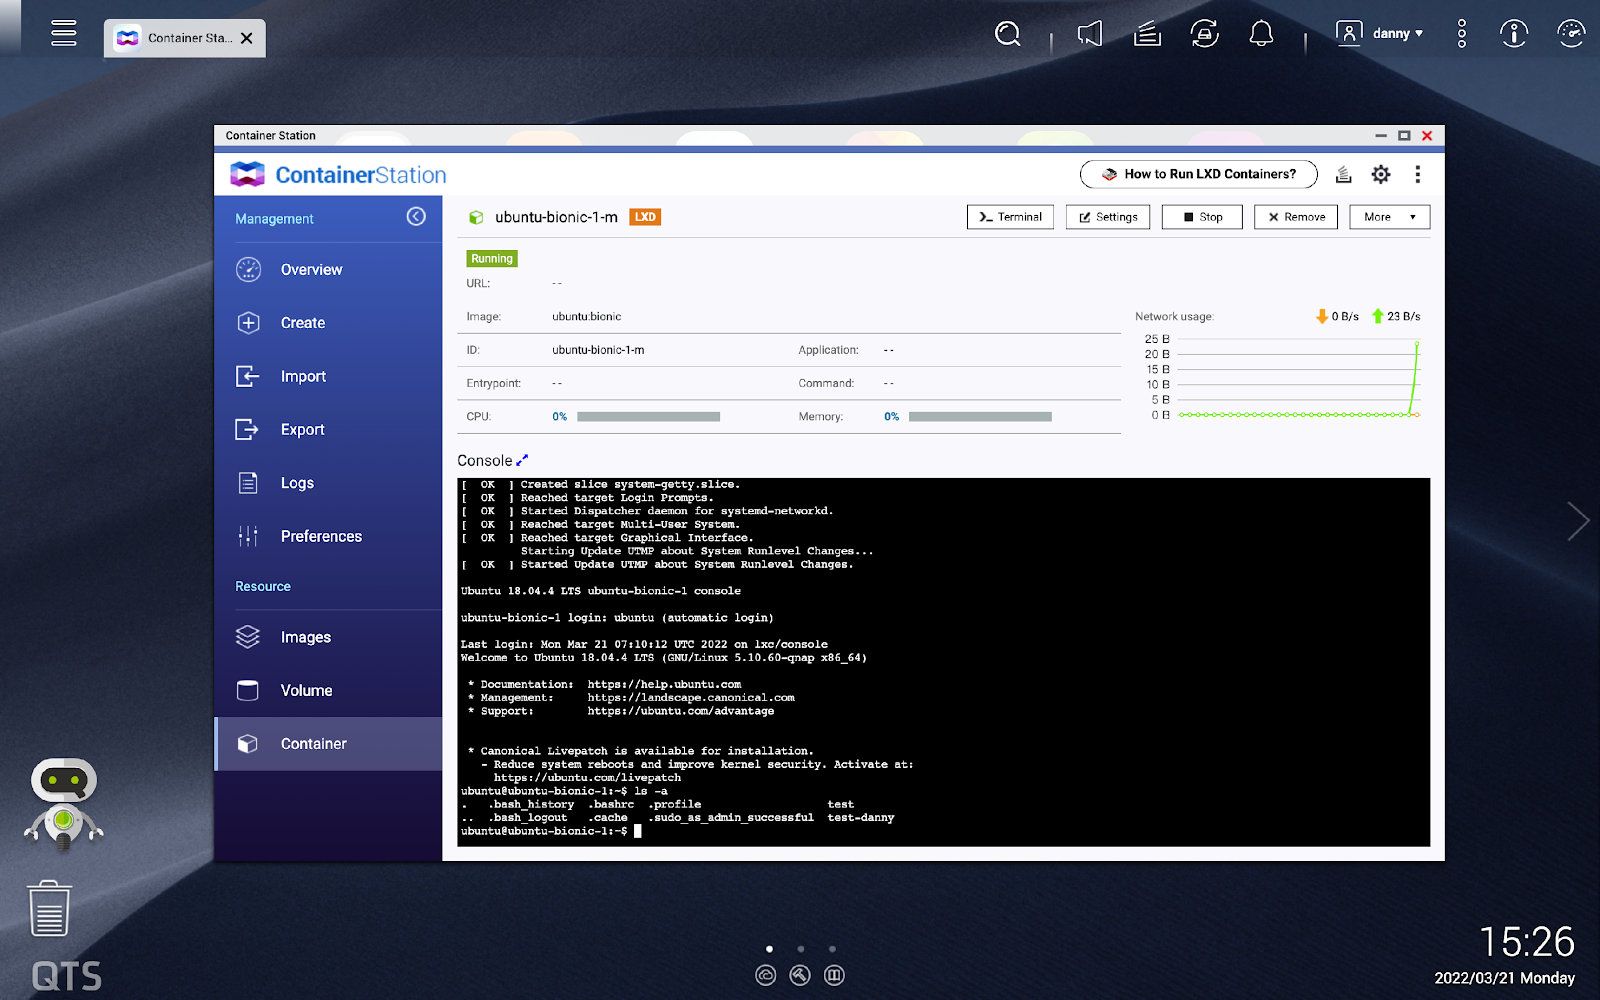Click the ubuntu:bionic image value
Screen dimensions: 1600x1000
point(586,317)
